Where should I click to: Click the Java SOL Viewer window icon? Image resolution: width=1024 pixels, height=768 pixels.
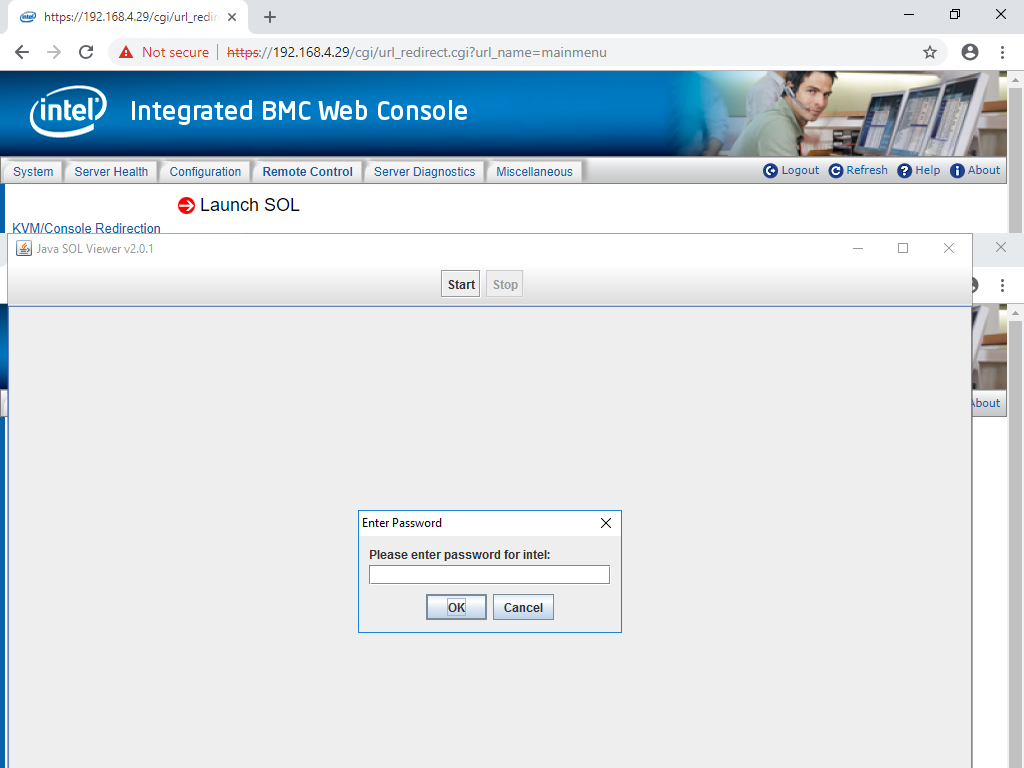[x=24, y=248]
